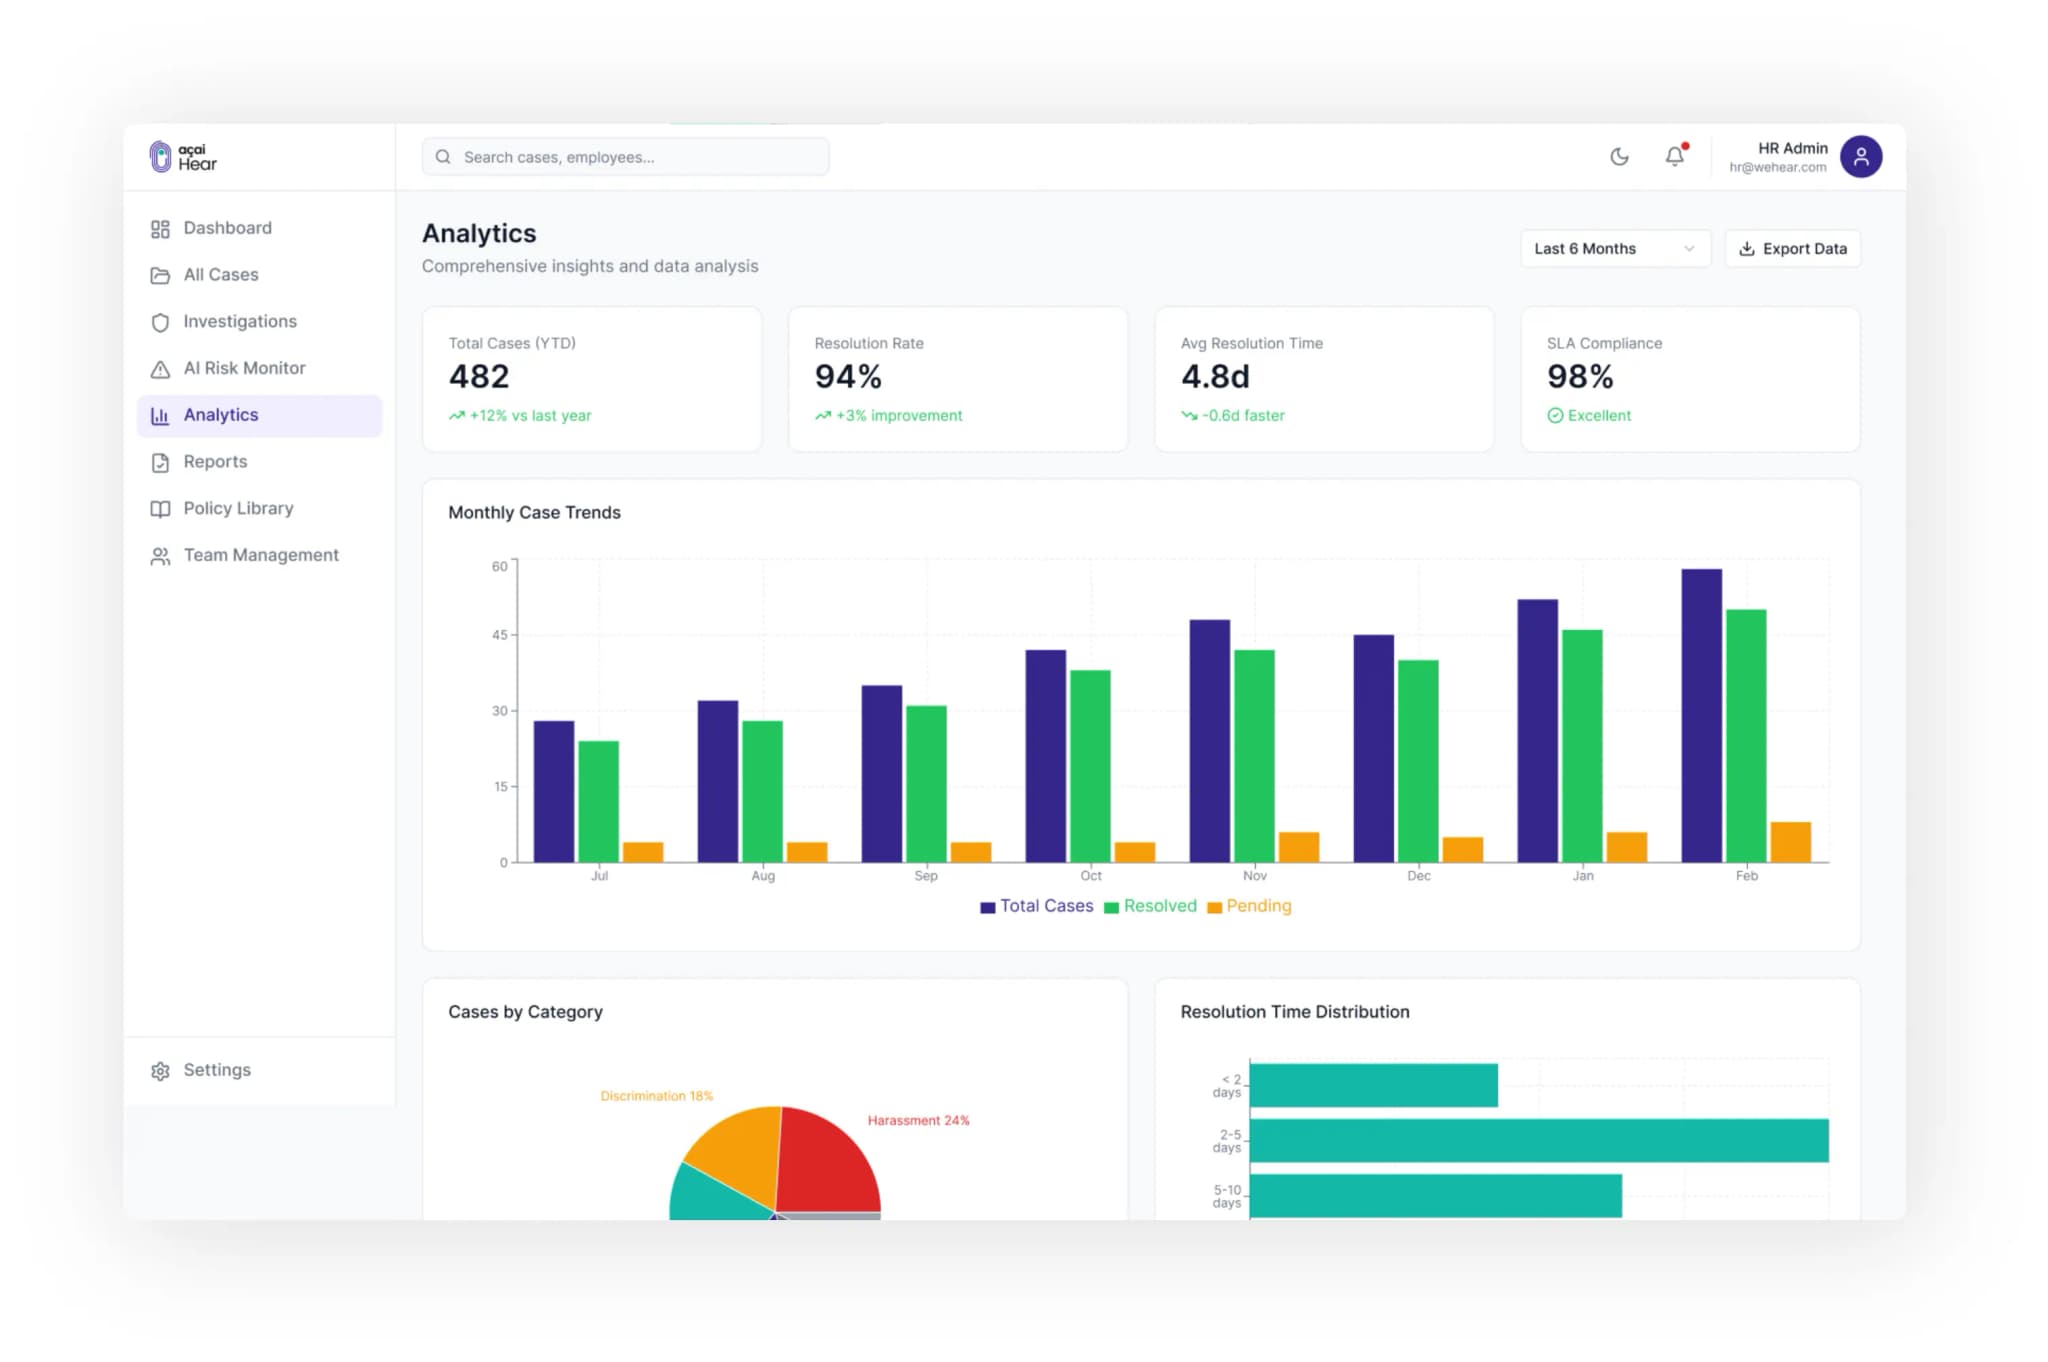2048x1362 pixels.
Task: Click the search cases input field
Action: click(x=624, y=157)
